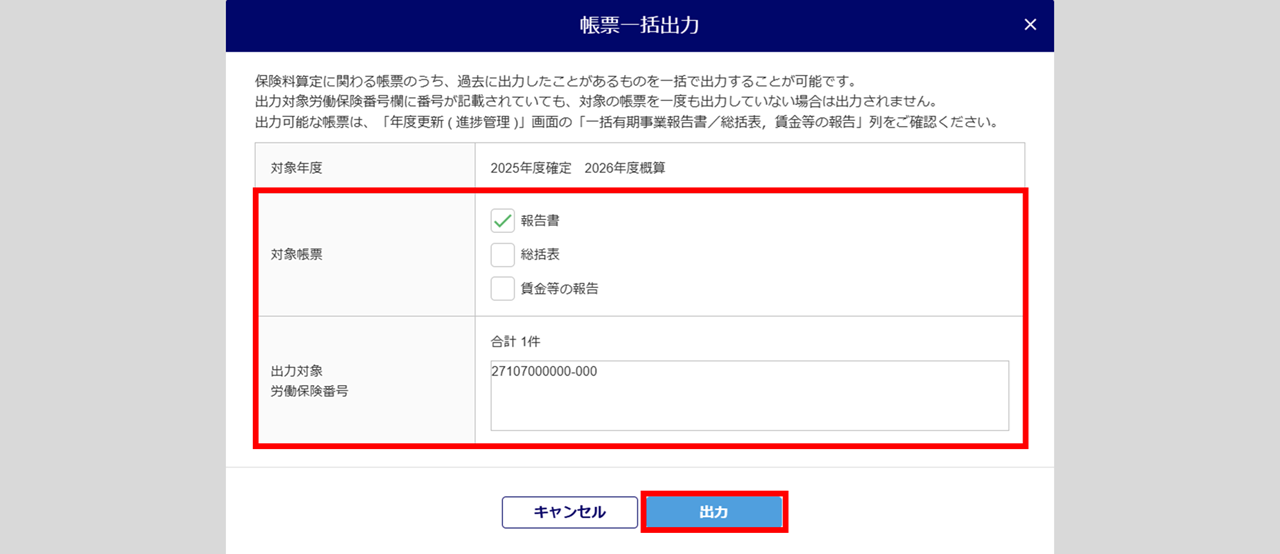Click the 賃金等の報告 label text
This screenshot has width=1280, height=554.
click(559, 289)
